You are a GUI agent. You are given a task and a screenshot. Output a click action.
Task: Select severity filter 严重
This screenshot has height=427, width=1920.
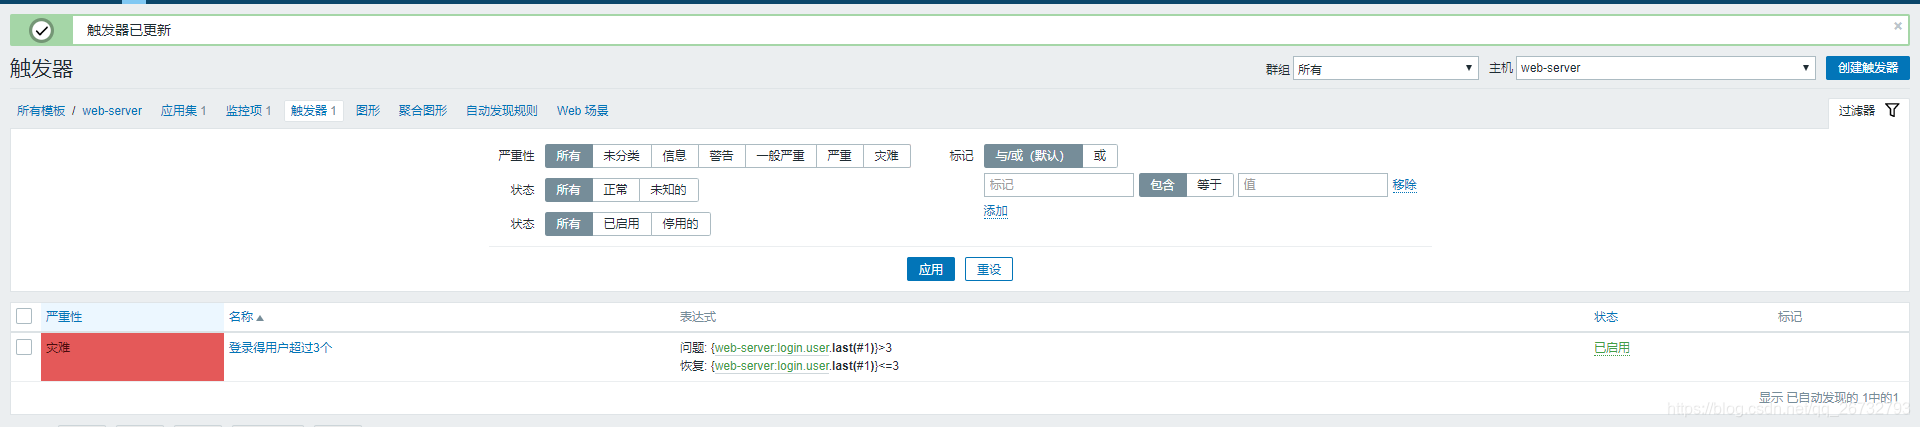[839, 156]
